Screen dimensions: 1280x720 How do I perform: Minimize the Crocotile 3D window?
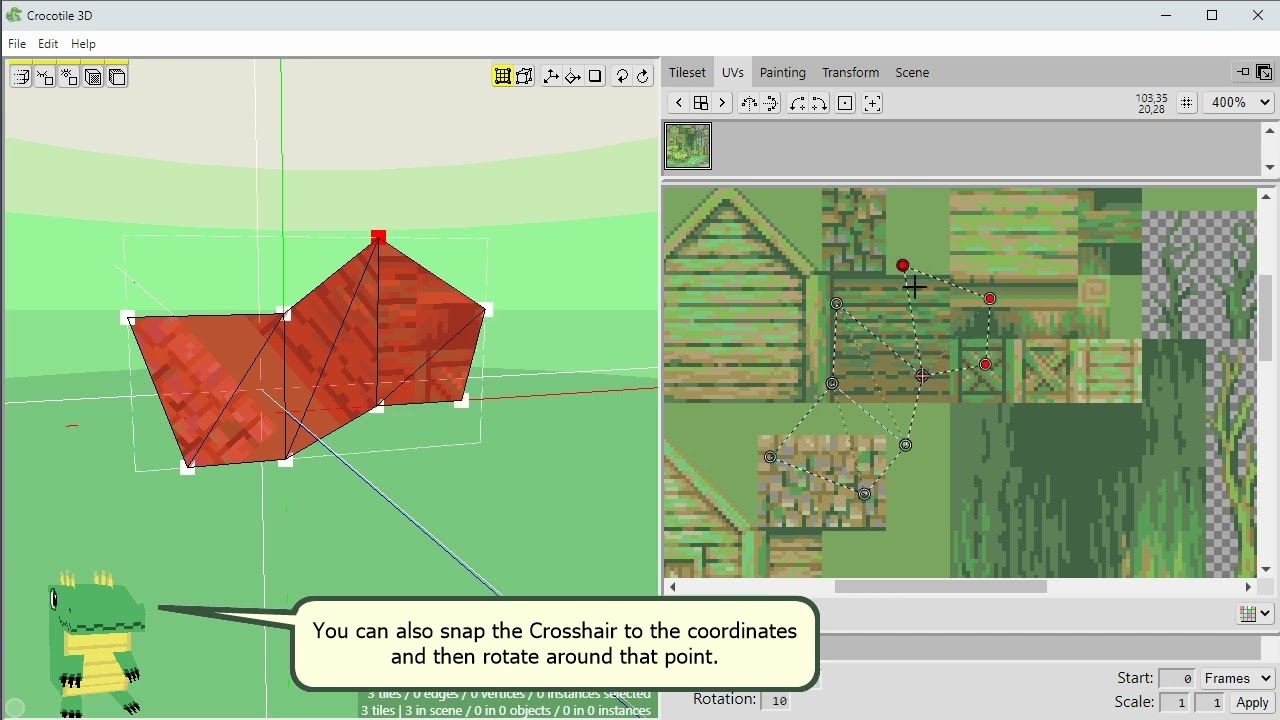[x=1166, y=15]
